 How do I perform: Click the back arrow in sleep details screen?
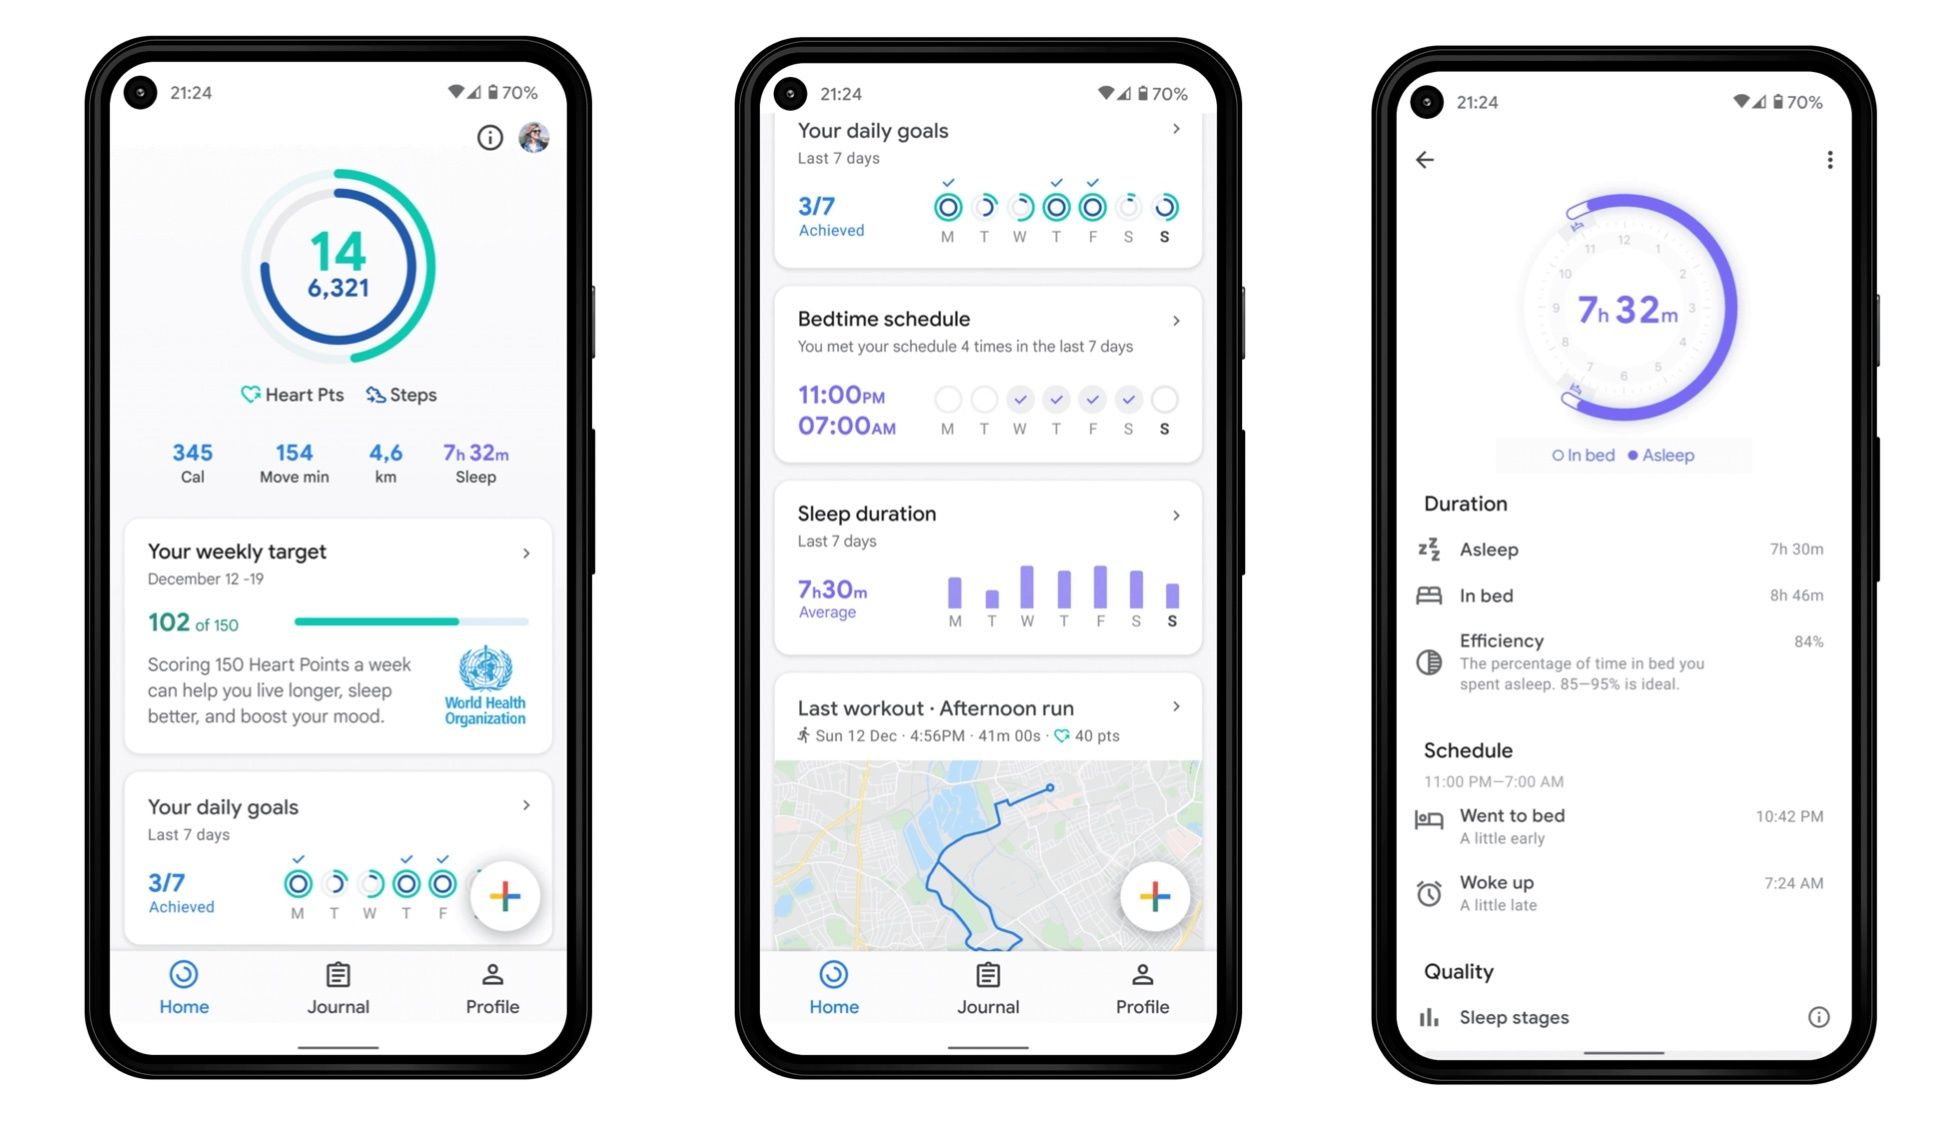(1425, 160)
